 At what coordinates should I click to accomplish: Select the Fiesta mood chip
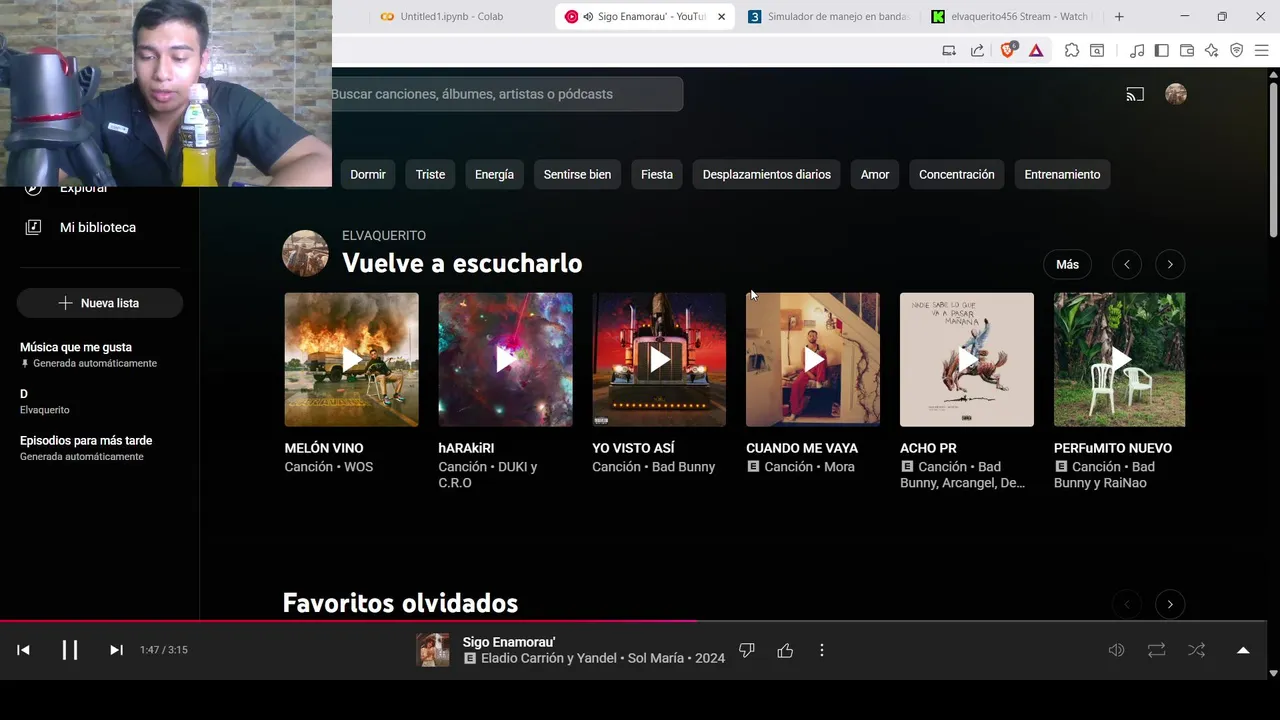point(657,174)
